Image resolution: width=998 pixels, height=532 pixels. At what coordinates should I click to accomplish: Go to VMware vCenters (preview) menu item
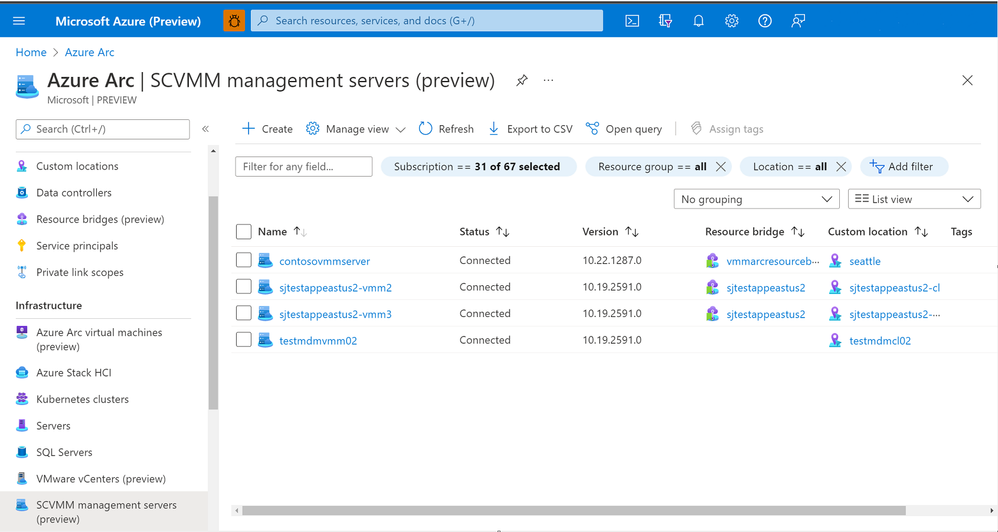point(102,479)
